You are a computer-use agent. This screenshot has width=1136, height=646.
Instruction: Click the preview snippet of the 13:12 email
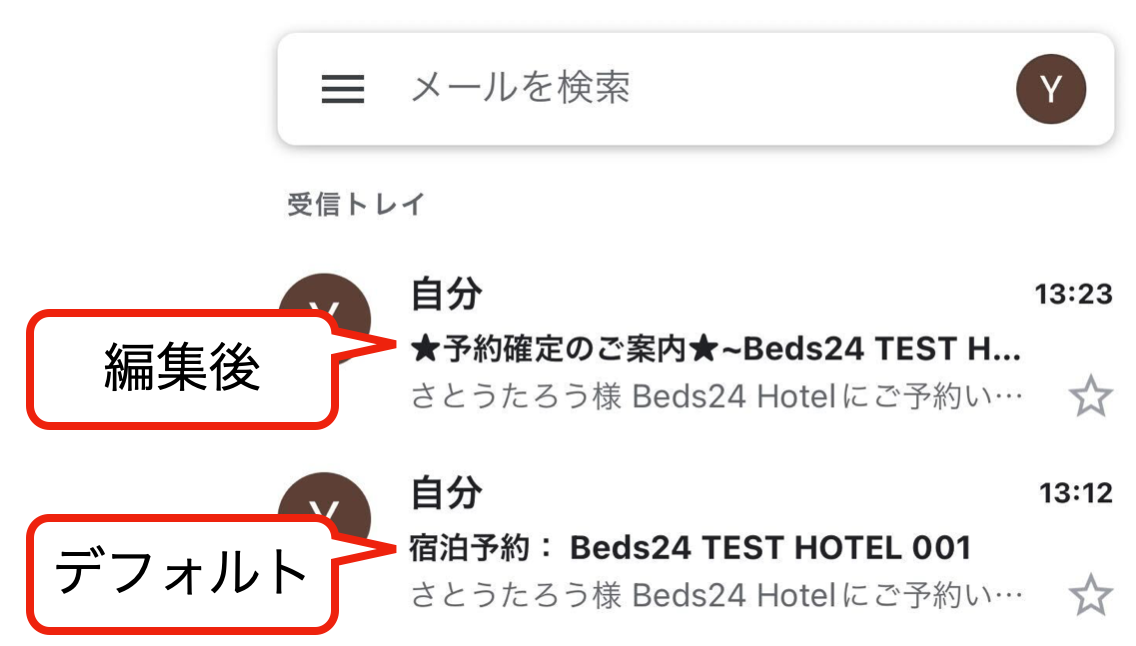(716, 597)
